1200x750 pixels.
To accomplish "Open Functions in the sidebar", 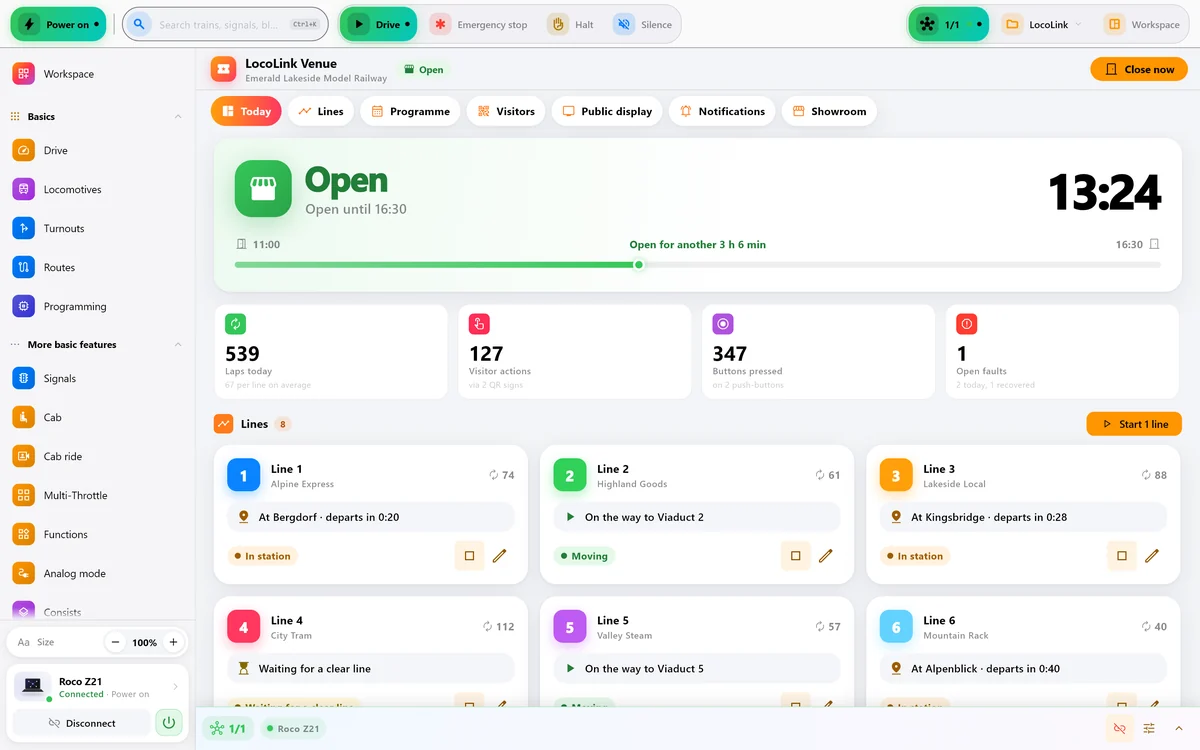I will 97,534.
